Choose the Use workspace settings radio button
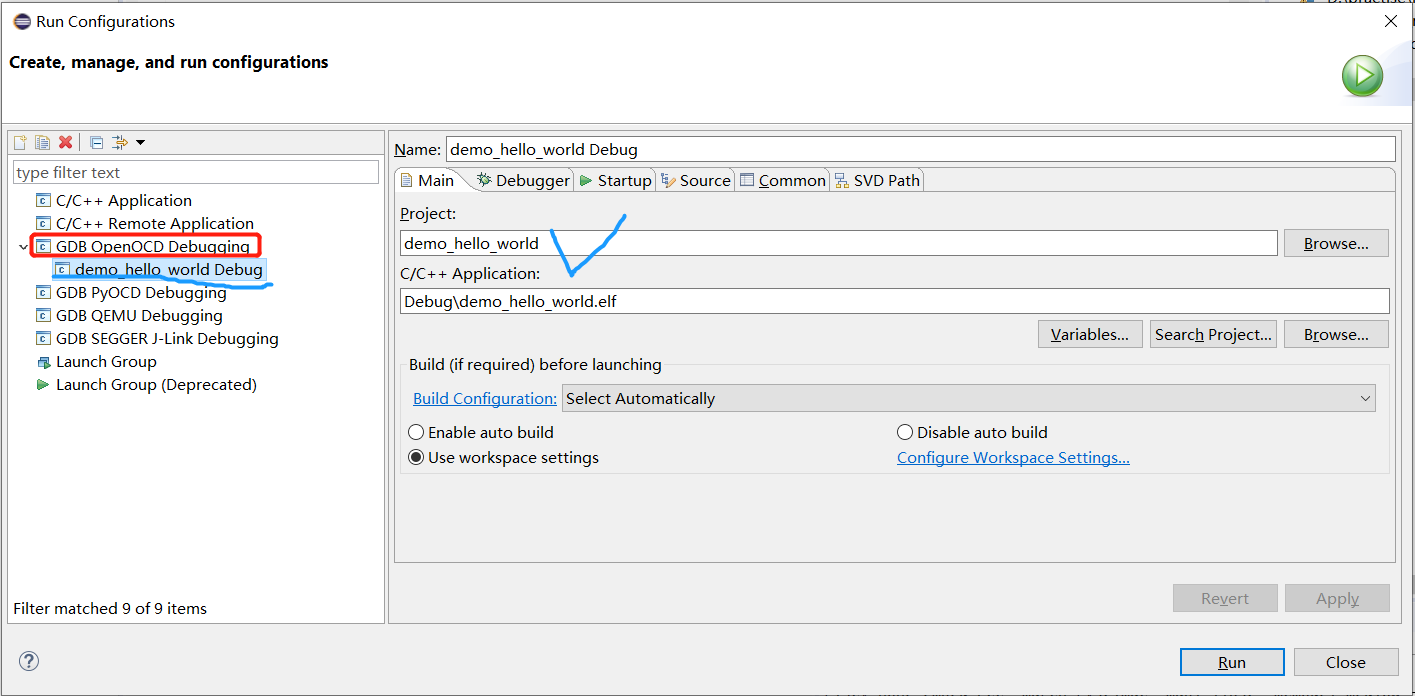 pos(416,458)
